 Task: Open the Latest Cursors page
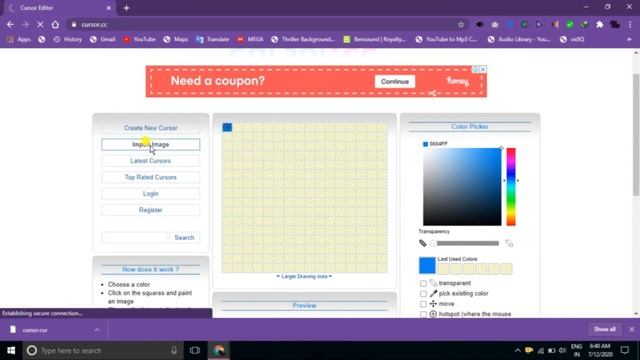click(x=151, y=161)
